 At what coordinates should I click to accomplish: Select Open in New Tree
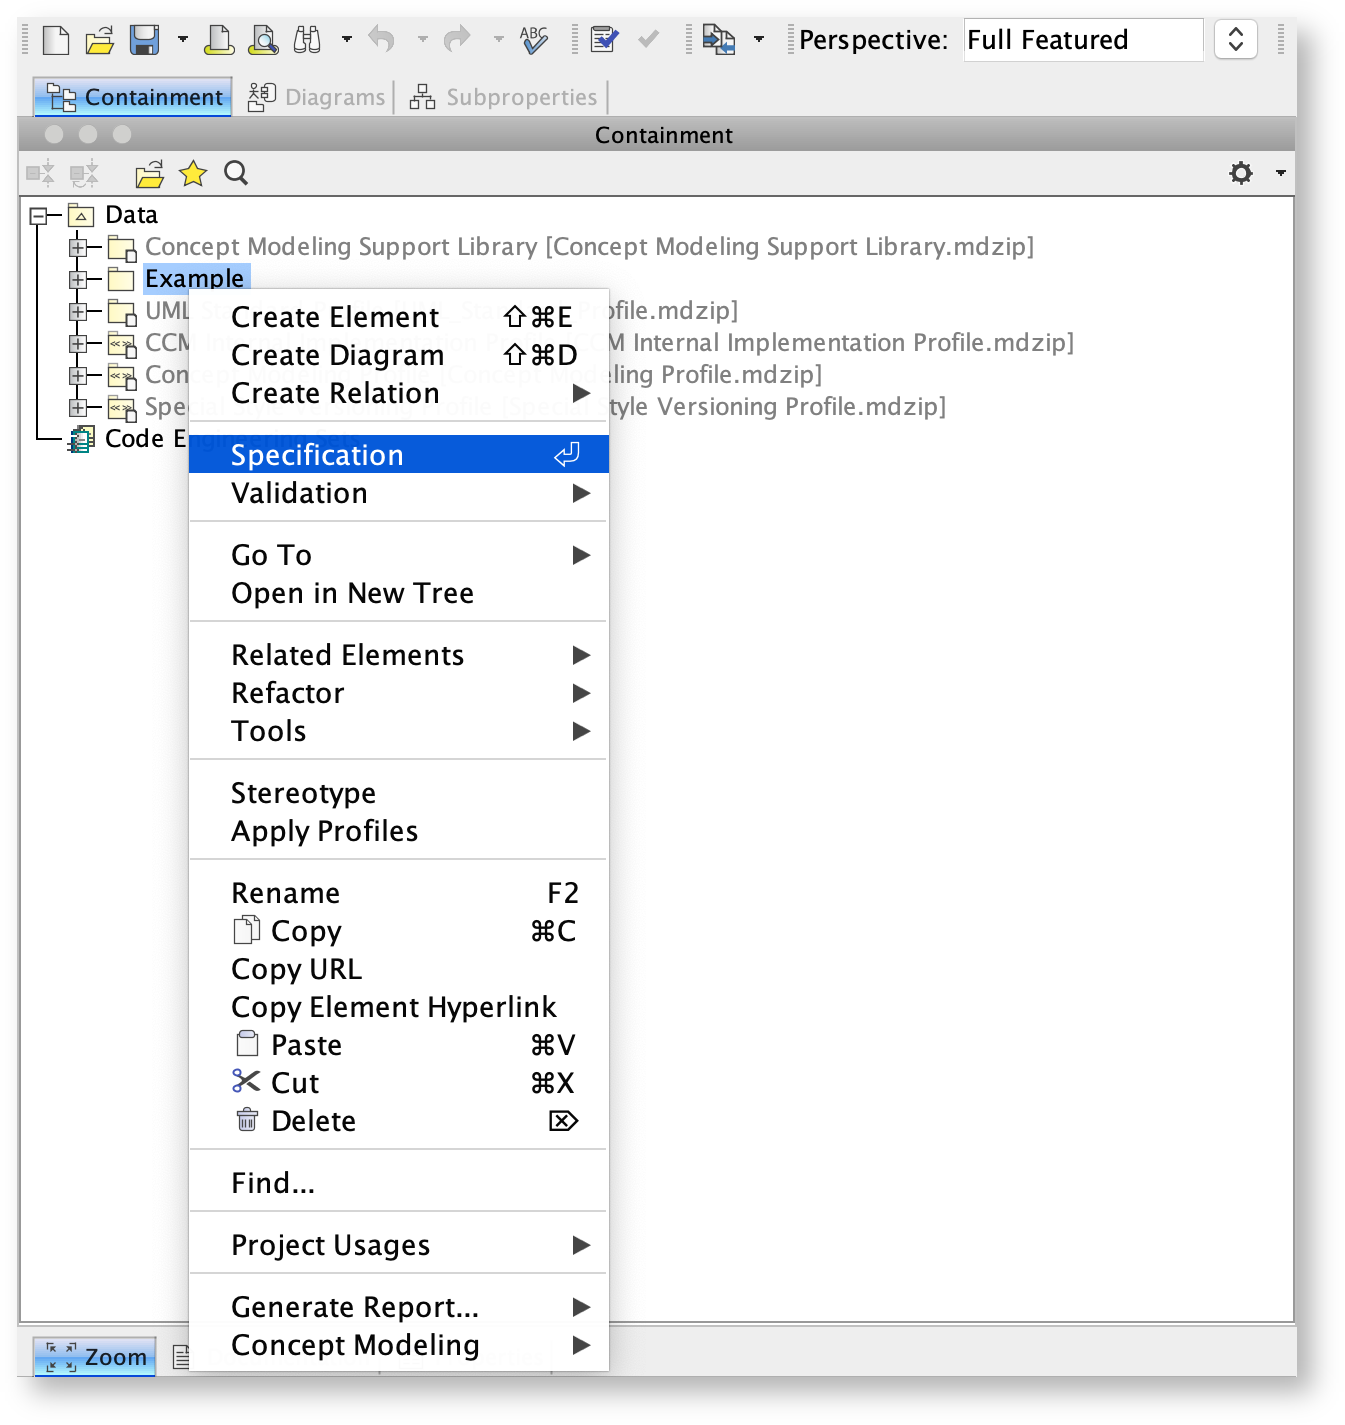[x=399, y=593]
